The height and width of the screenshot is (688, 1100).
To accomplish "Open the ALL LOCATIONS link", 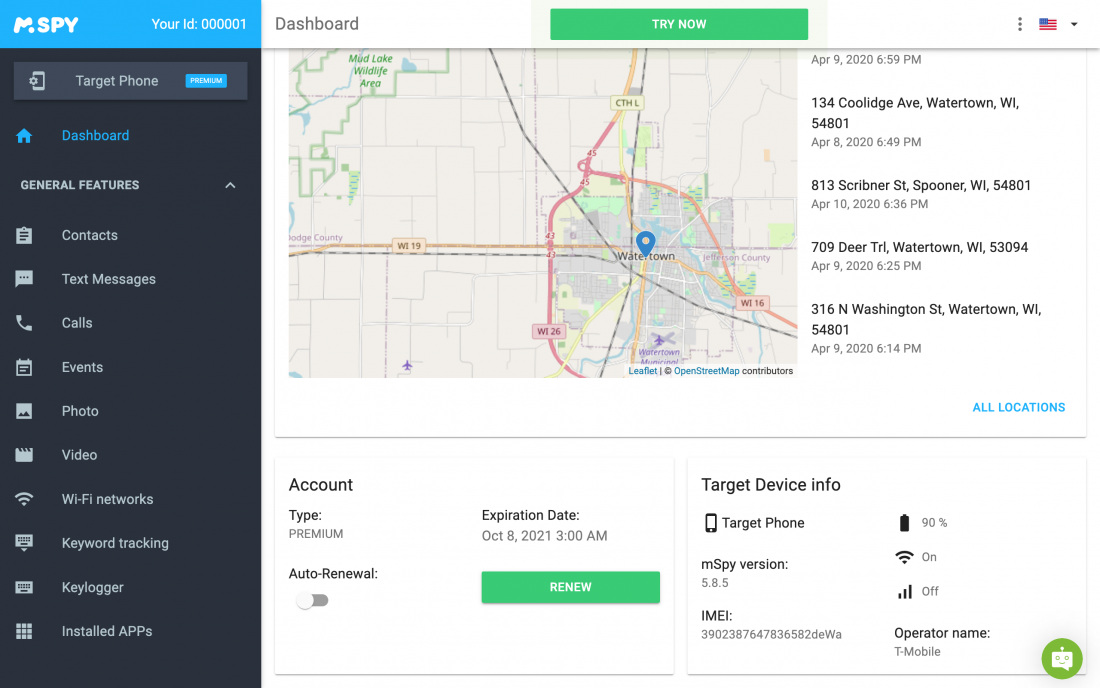I will coord(1019,407).
